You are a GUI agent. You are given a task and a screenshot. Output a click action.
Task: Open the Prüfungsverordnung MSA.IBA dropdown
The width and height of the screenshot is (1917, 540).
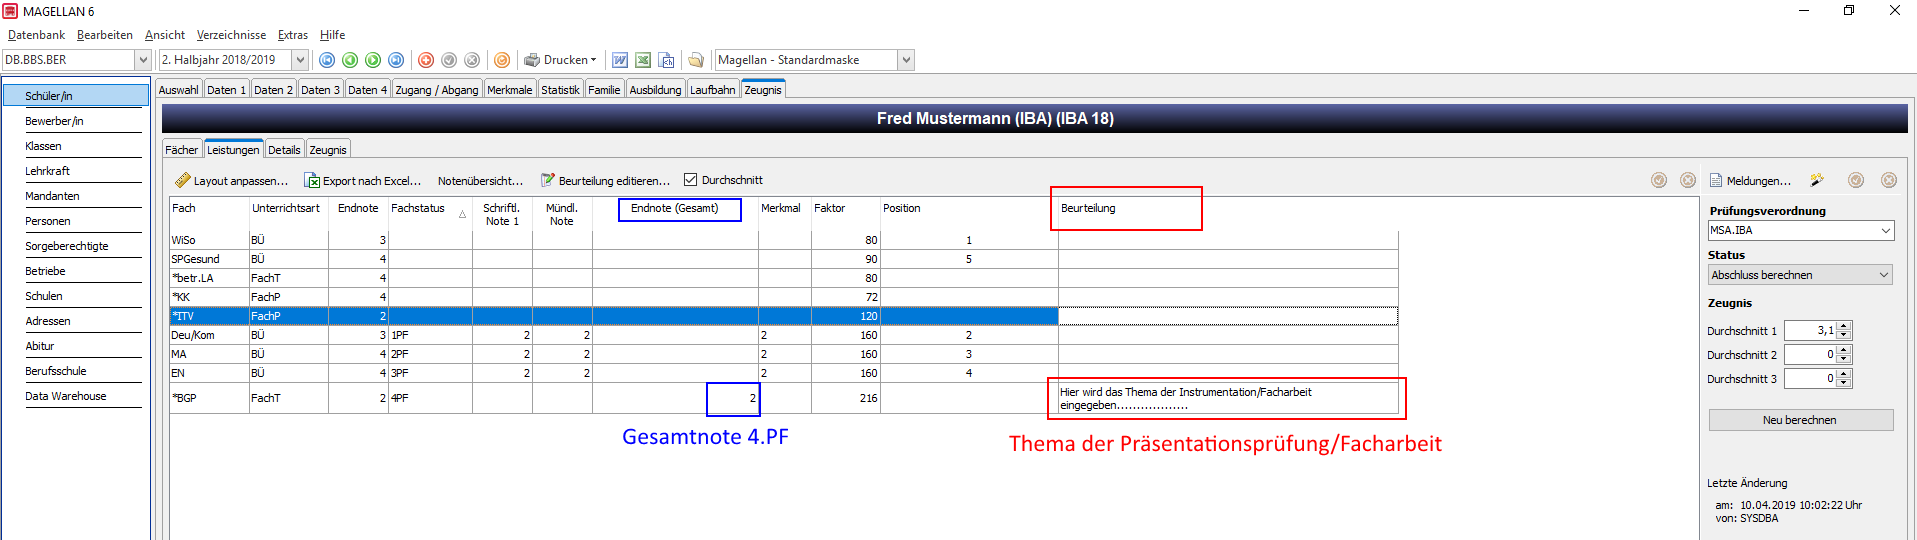(1886, 230)
